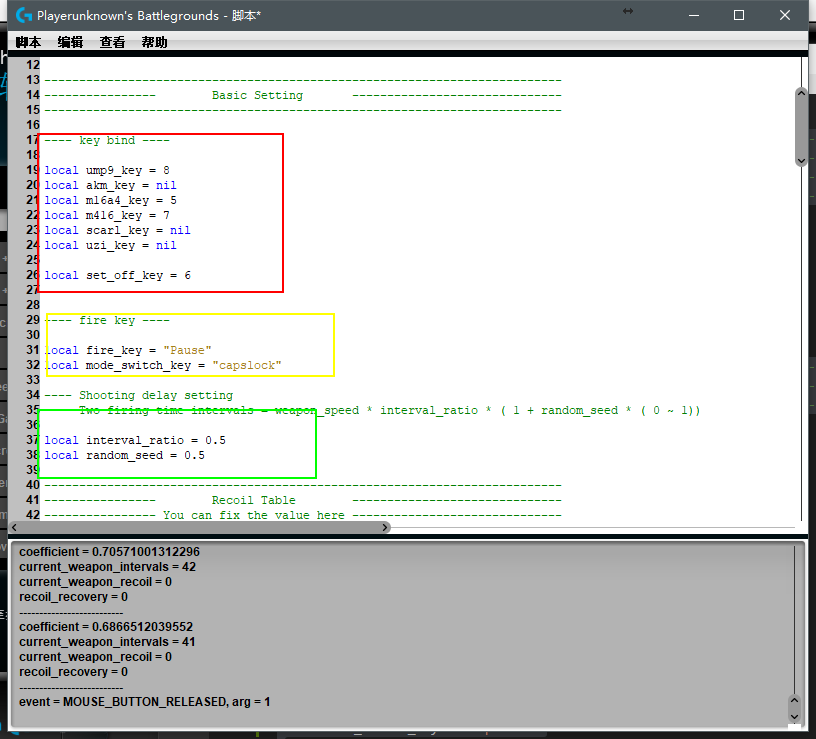Click line 'local scarl_key = nil'
This screenshot has width=816, height=739.
pyautogui.click(x=117, y=230)
